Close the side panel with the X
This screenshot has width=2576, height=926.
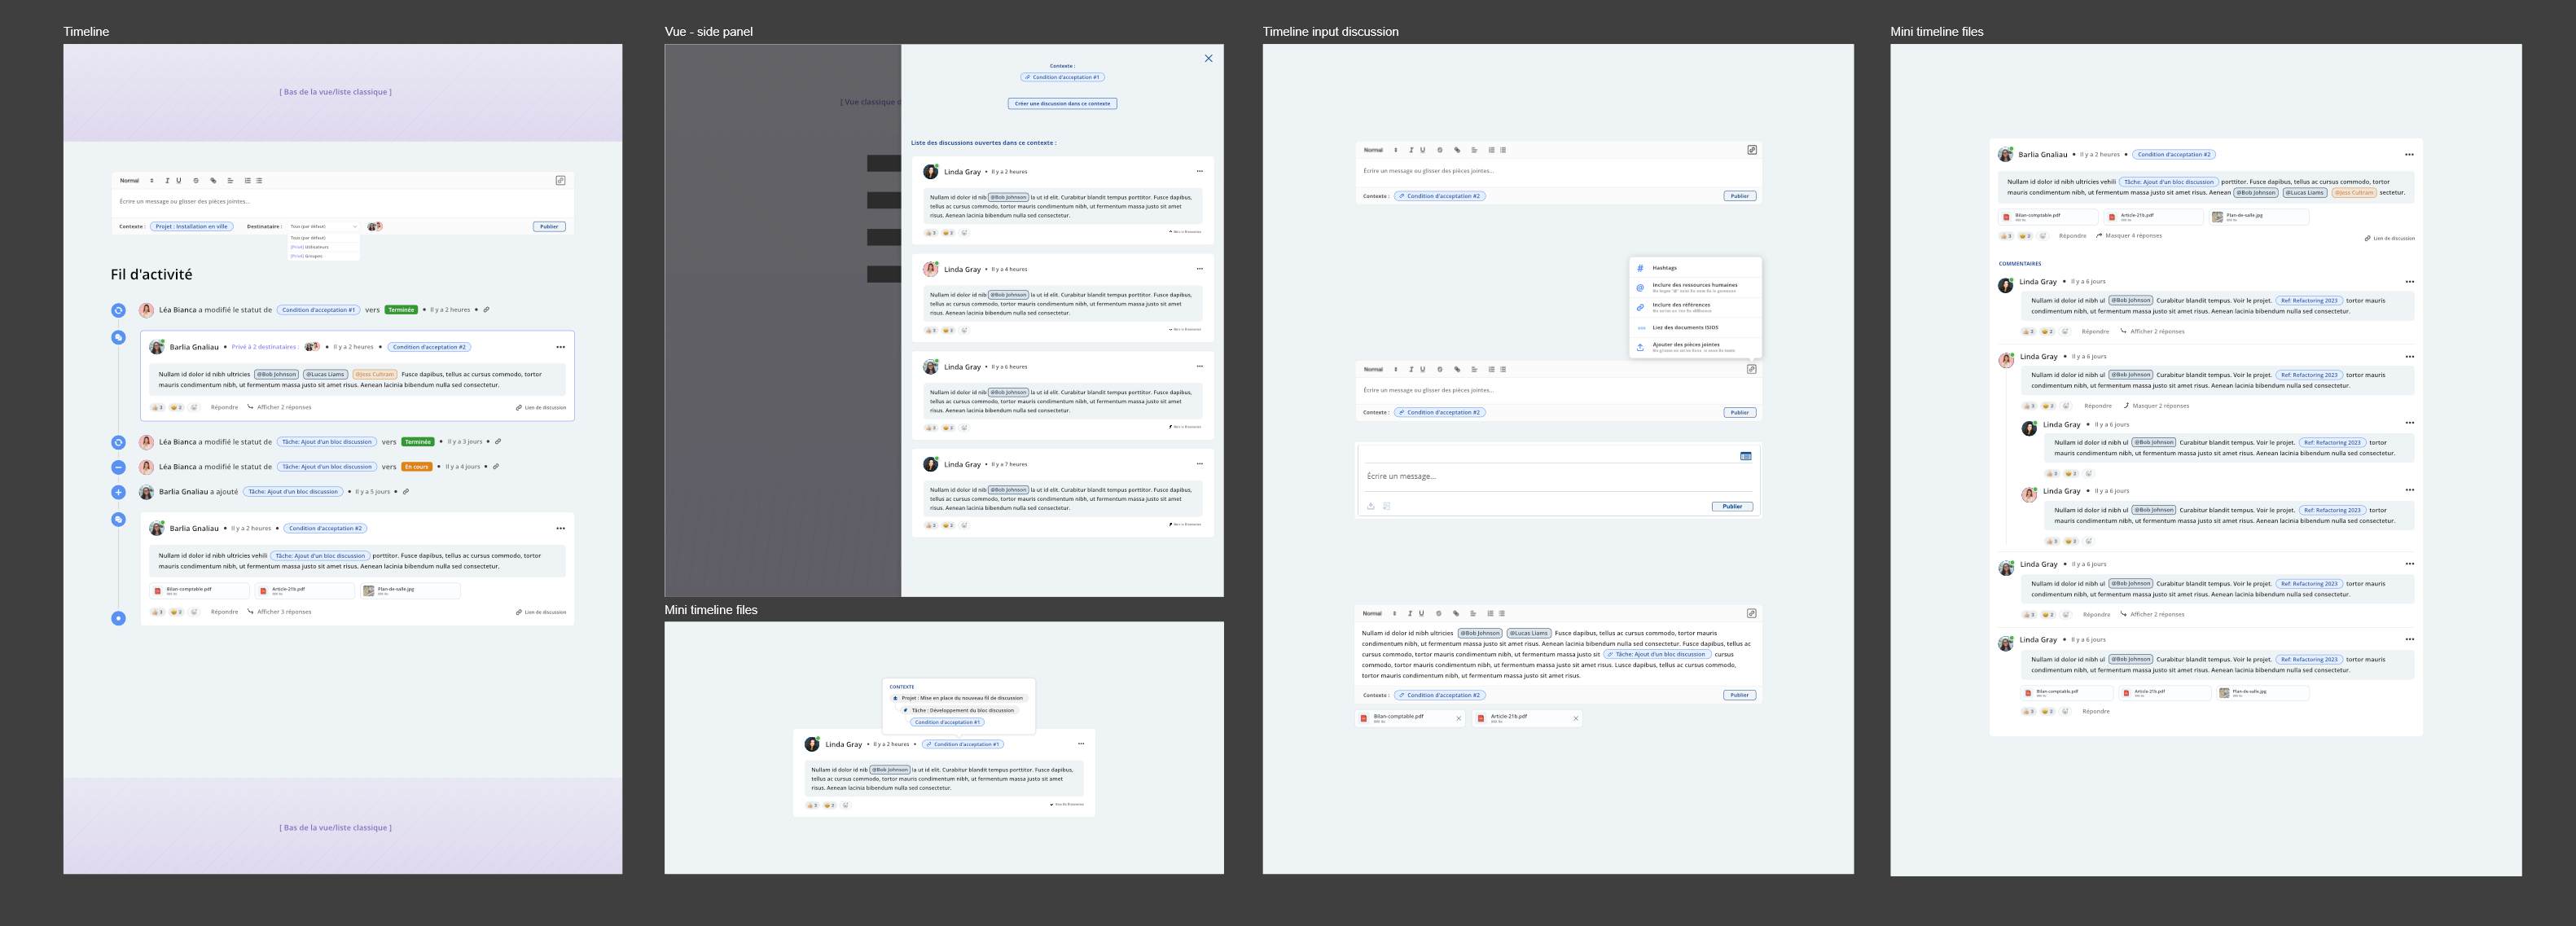[1208, 58]
